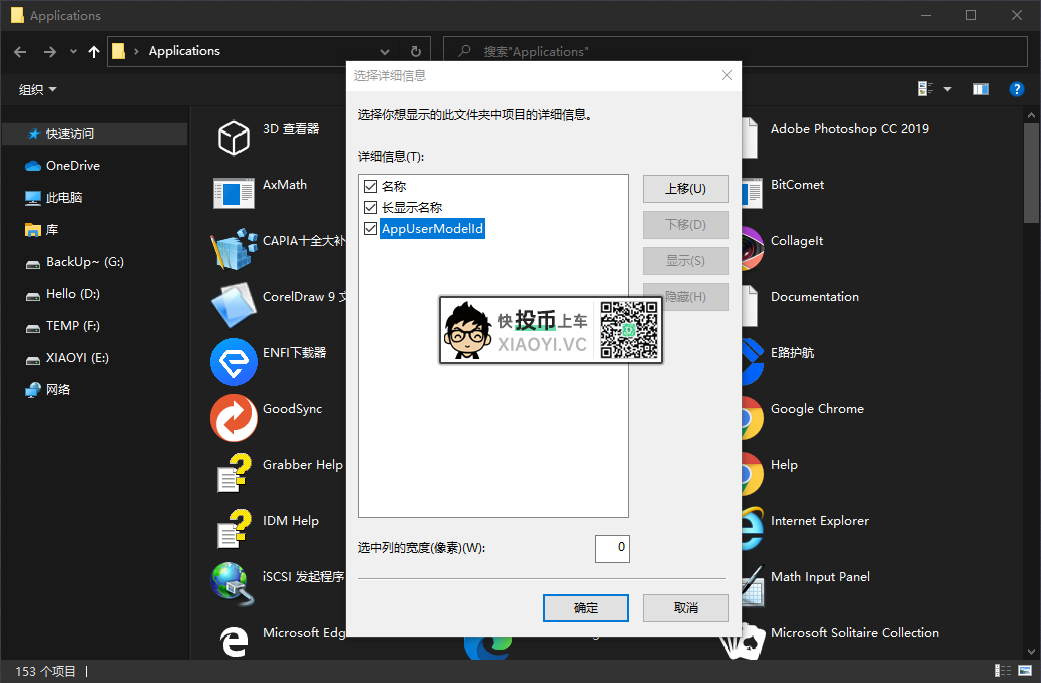The width and height of the screenshot is (1041, 683).
Task: Select the iSCSI 发起程序 globe icon
Action: [232, 583]
